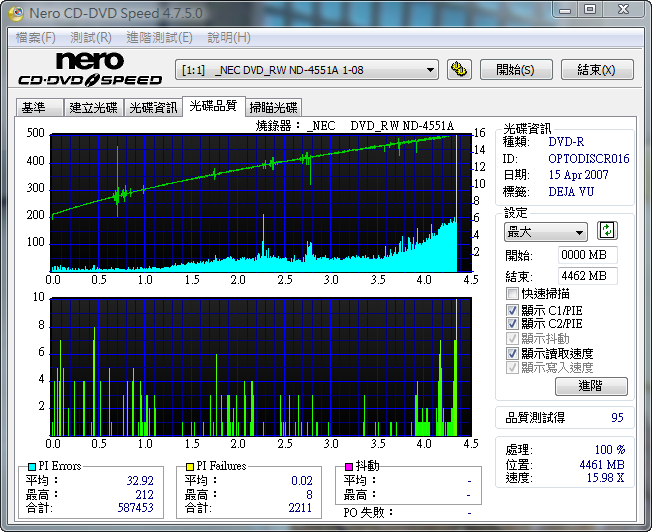Image resolution: width=652 pixels, height=532 pixels.
Task: Click the speed value 15.98 X
Action: pyautogui.click(x=605, y=478)
